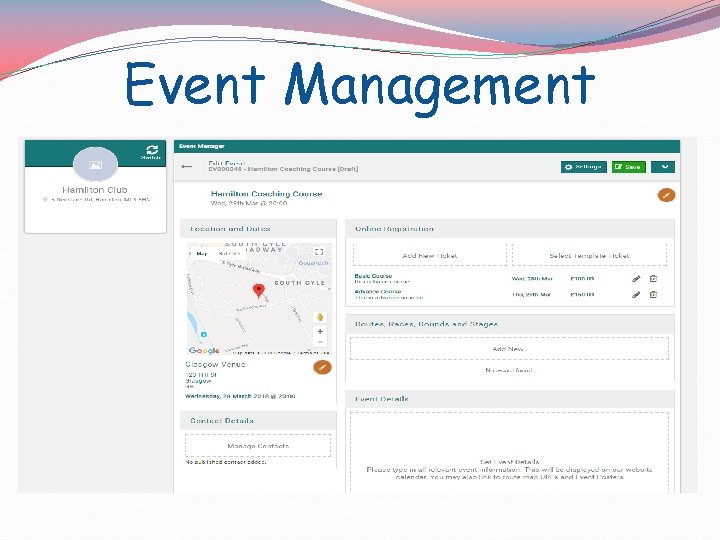The image size is (720, 540).
Task: Click Select Template Ticket box
Action: (589, 255)
